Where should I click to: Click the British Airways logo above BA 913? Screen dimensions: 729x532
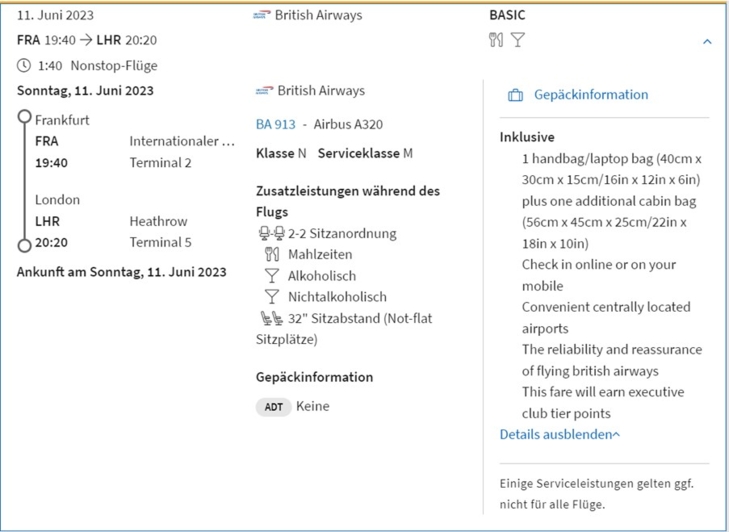(x=264, y=91)
